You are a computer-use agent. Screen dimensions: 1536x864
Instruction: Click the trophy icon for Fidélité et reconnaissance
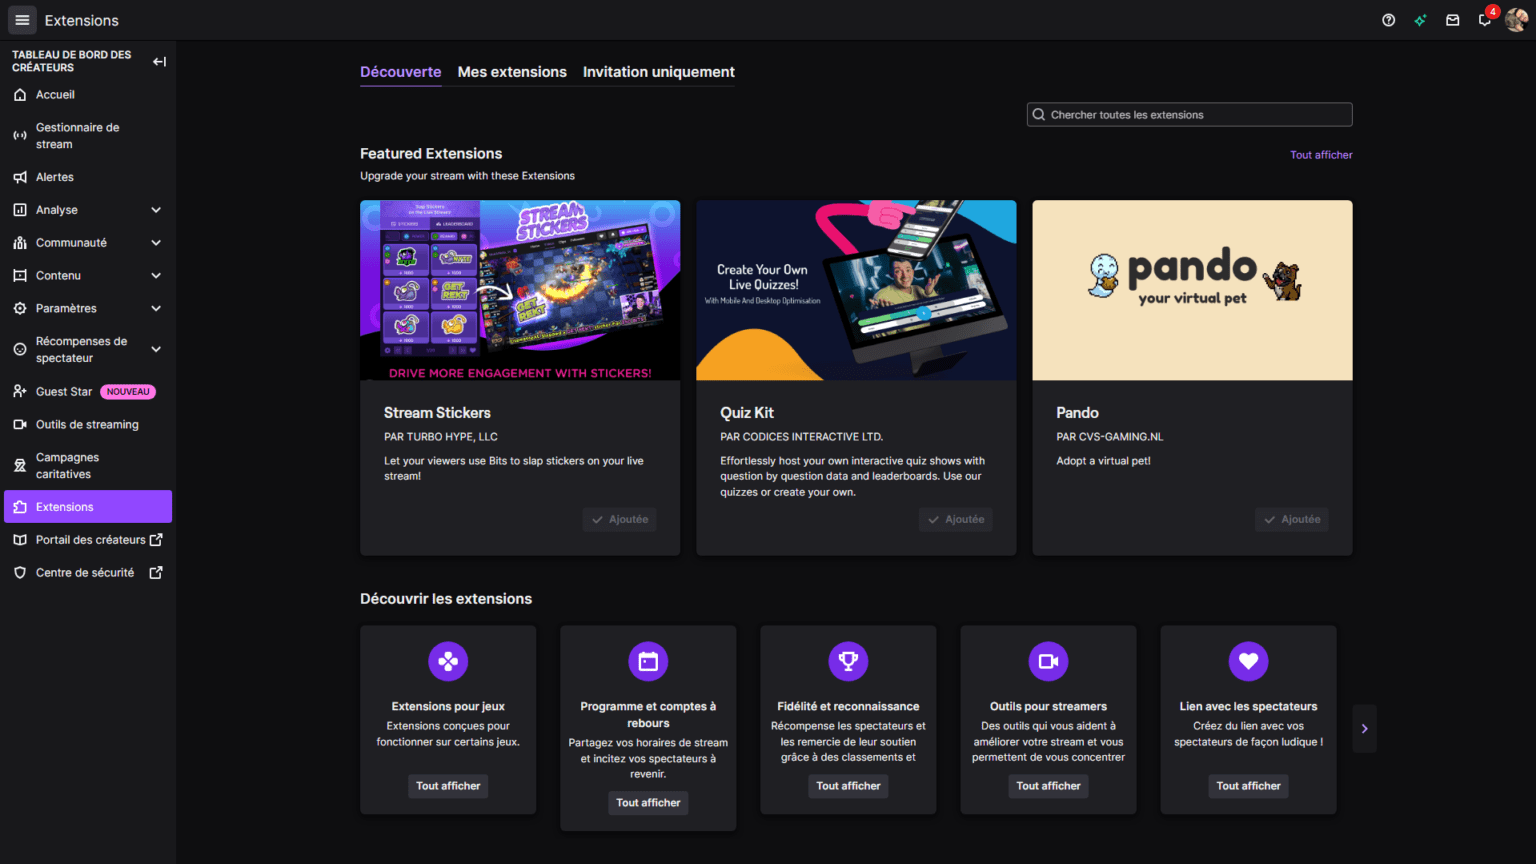click(x=848, y=661)
